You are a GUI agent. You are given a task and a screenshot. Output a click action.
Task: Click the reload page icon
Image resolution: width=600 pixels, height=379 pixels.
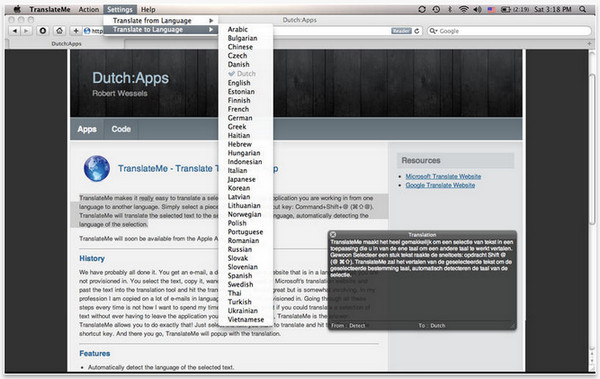pos(417,31)
